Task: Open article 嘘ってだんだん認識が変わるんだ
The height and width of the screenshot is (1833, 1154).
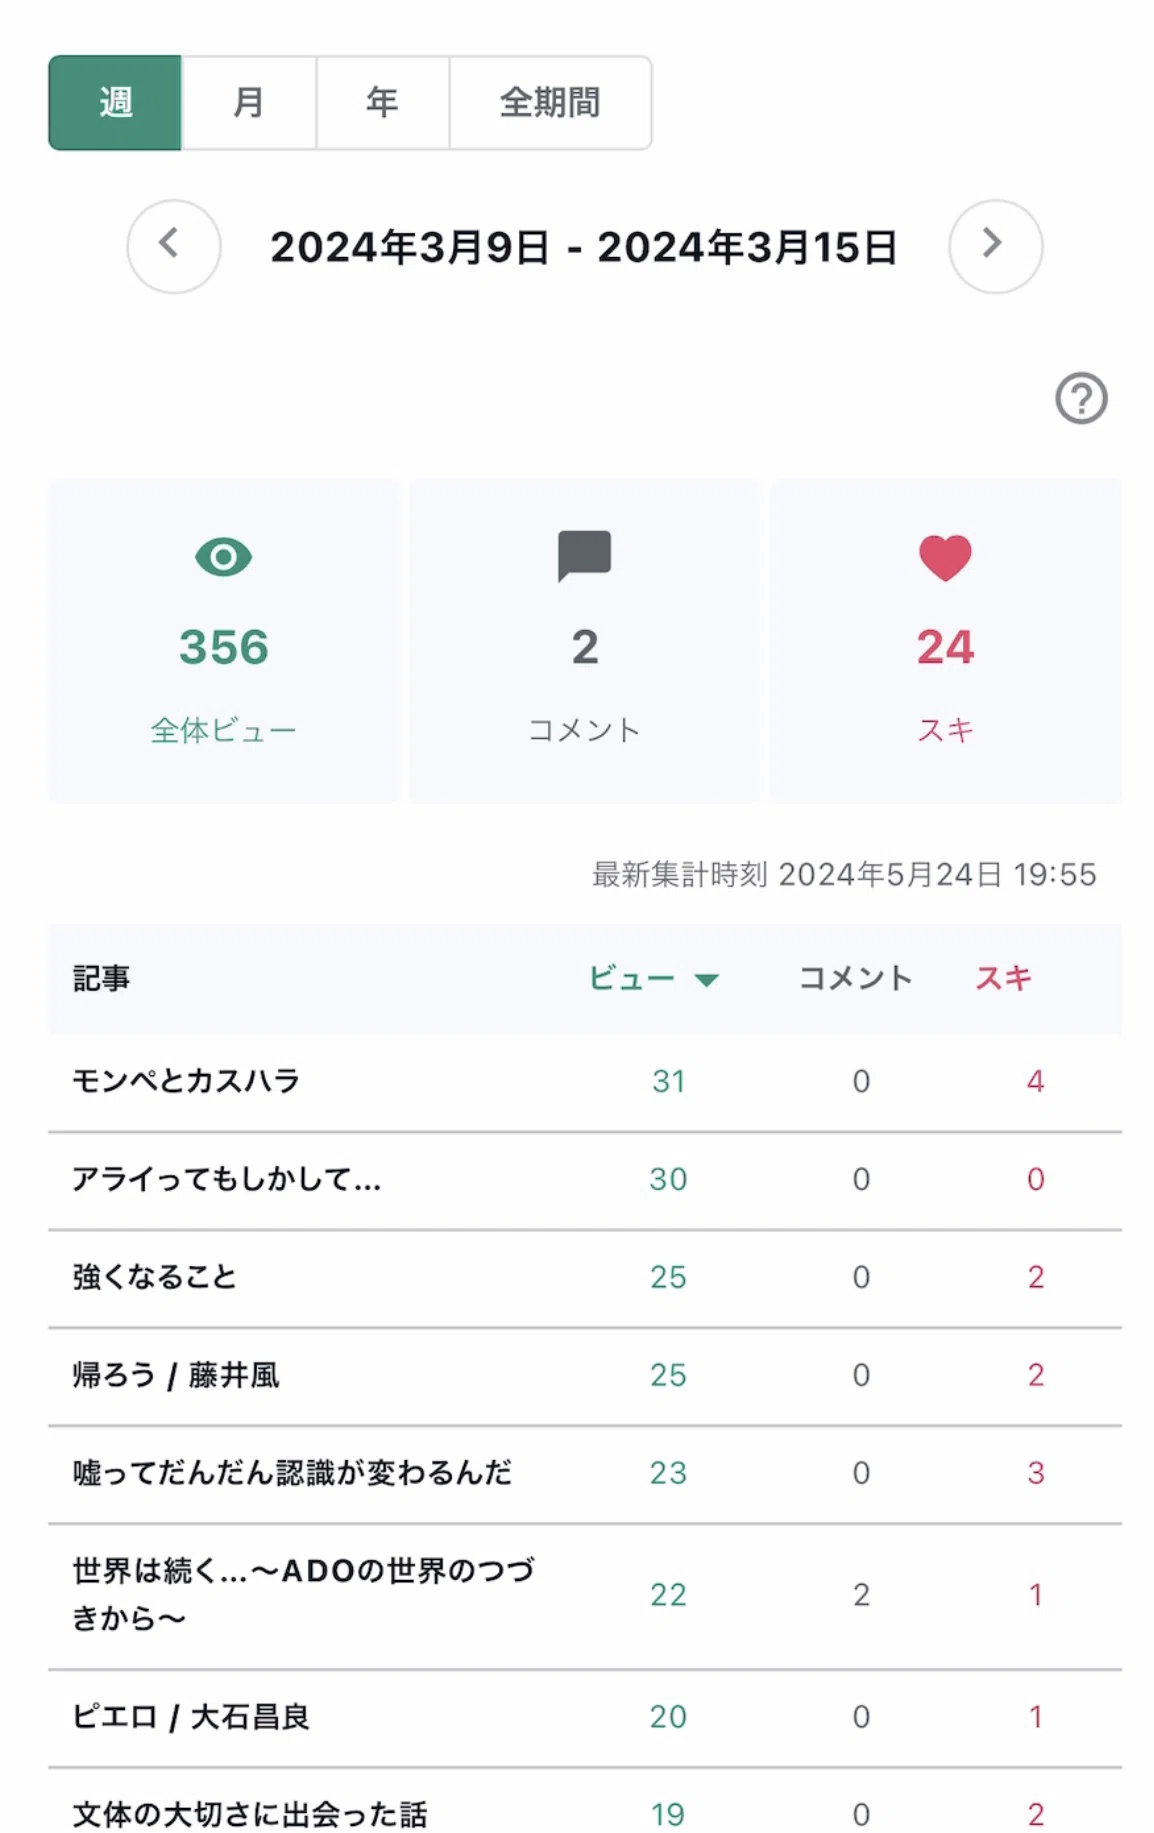Action: [292, 1473]
